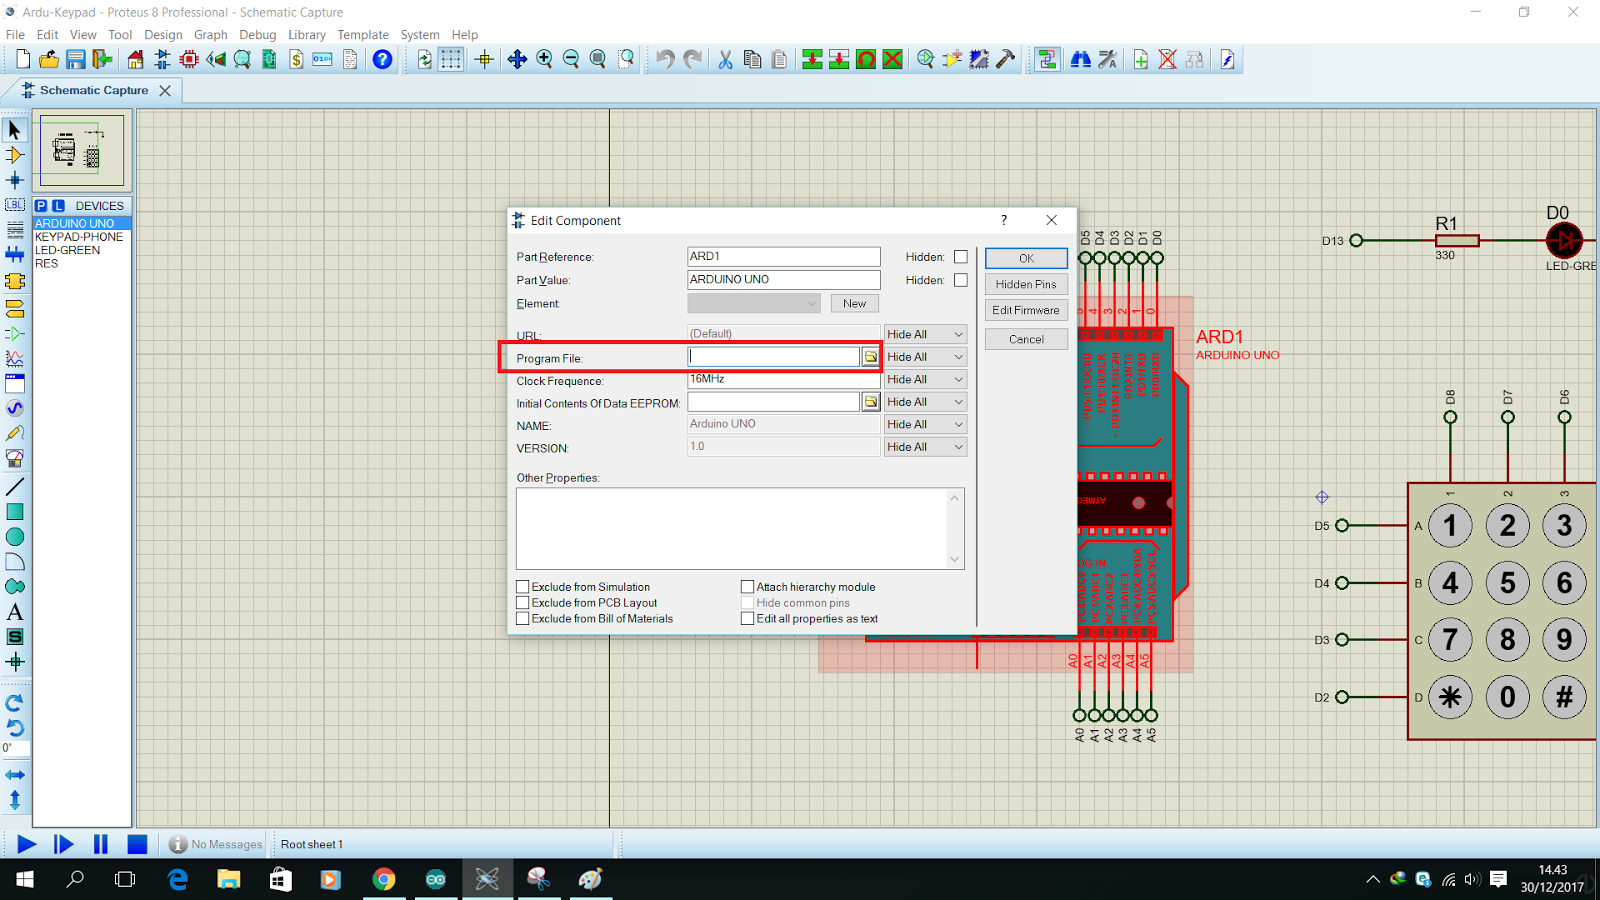Click the Clock Frequence input field
The height and width of the screenshot is (900, 1600).
[x=783, y=379]
